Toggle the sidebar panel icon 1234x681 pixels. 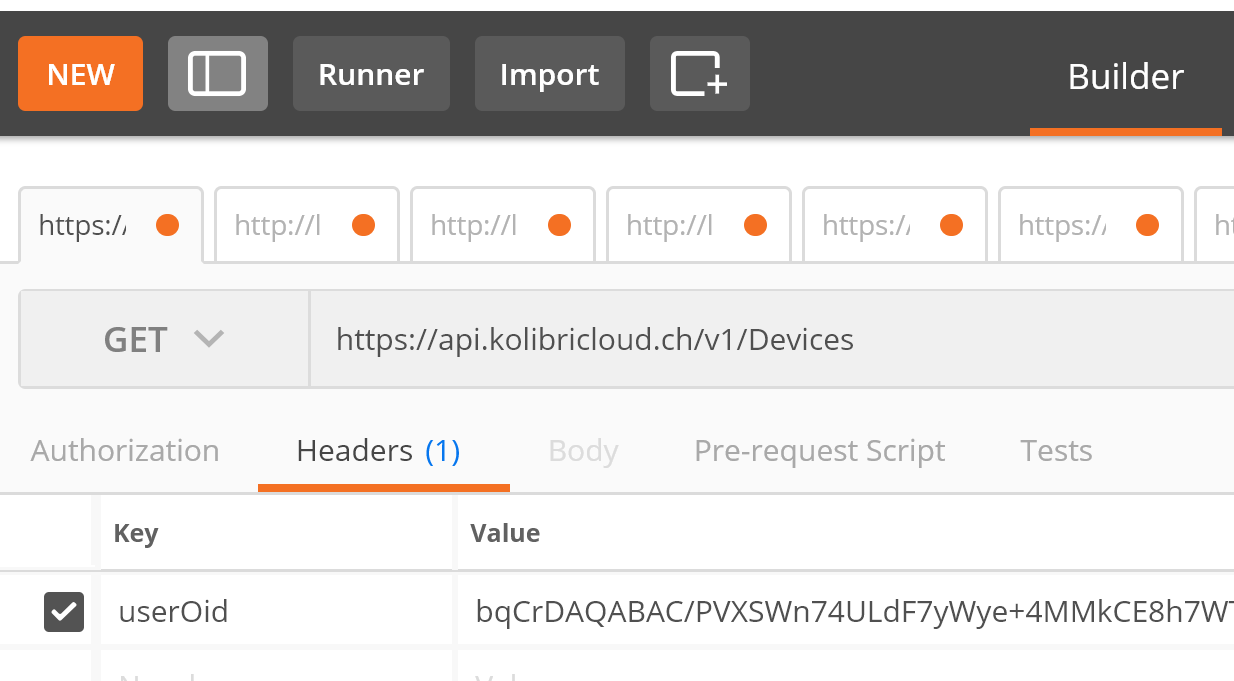[218, 74]
